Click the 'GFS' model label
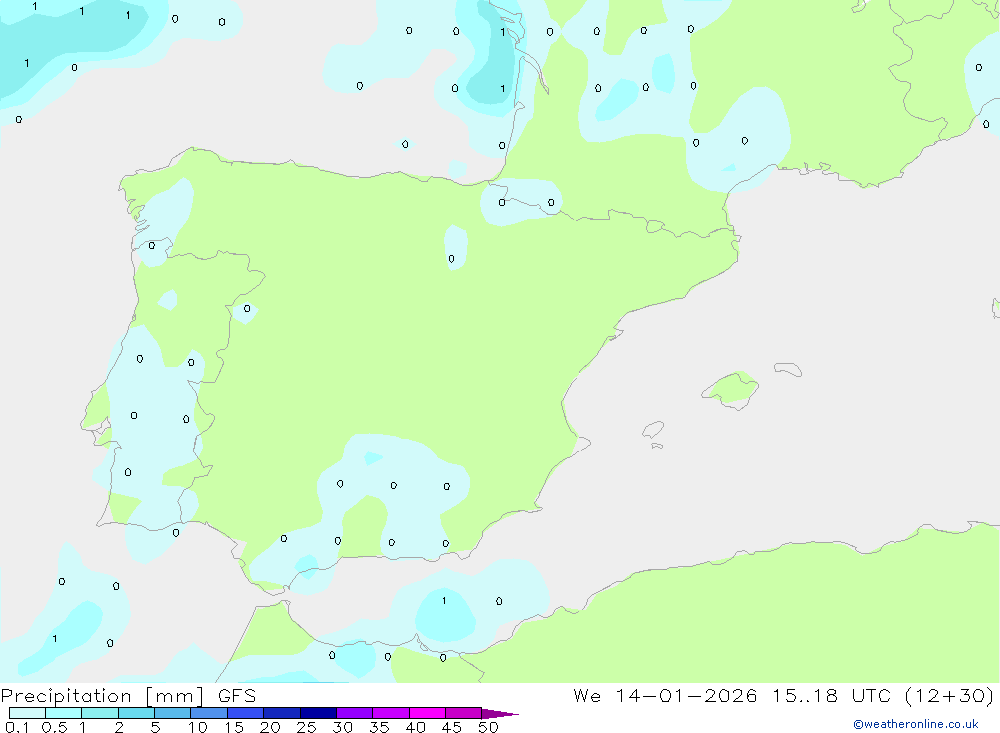 [237, 696]
